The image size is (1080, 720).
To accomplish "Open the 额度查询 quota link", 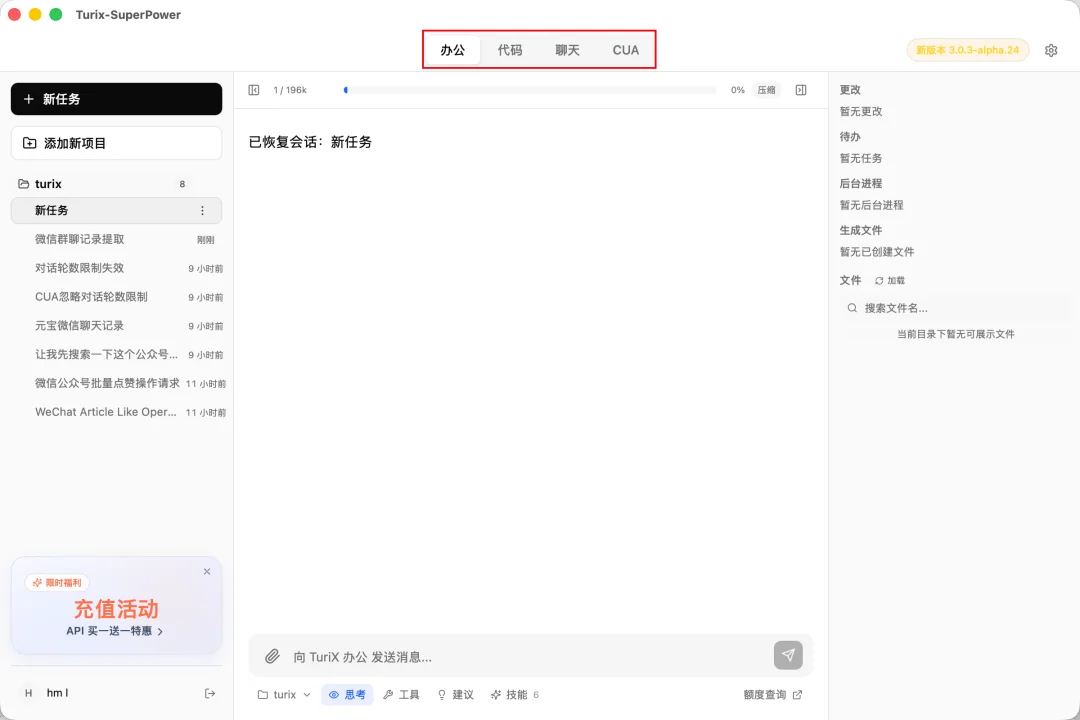I will [766, 694].
